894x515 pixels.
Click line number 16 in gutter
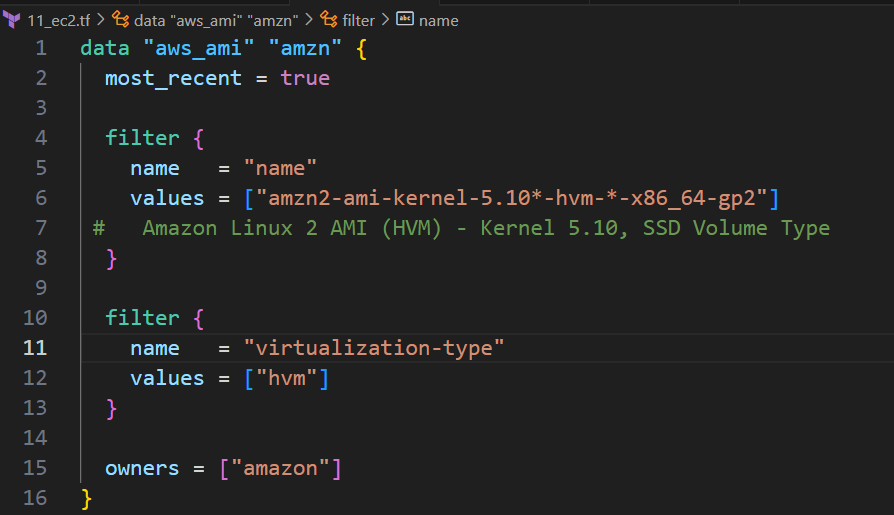point(35,498)
